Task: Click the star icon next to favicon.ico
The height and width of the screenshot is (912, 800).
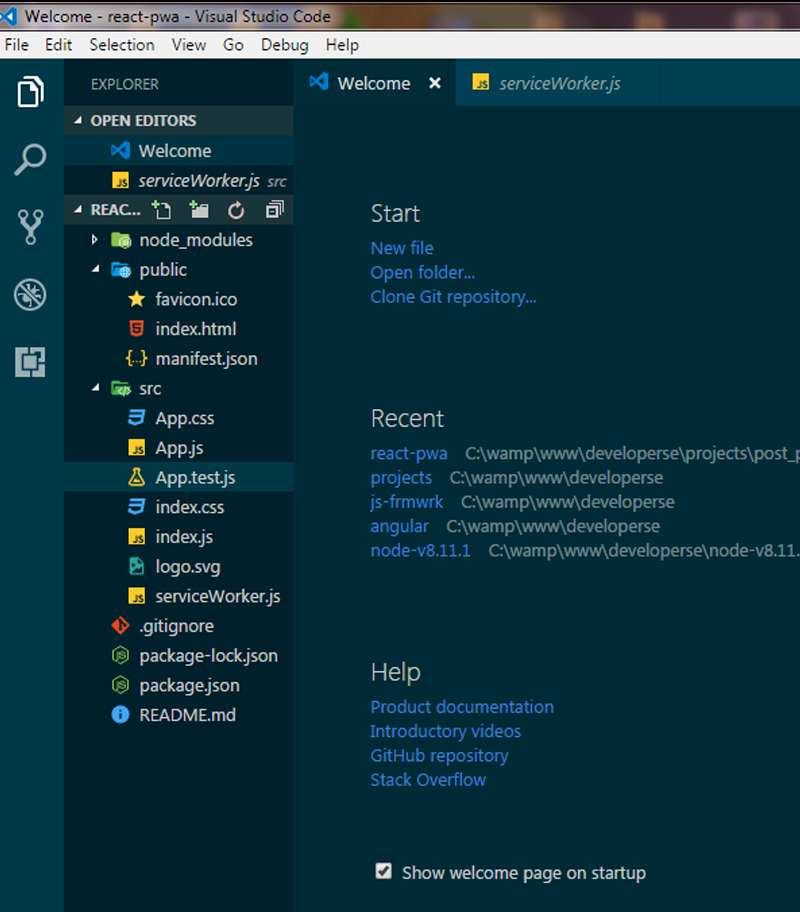Action: pyautogui.click(x=137, y=299)
